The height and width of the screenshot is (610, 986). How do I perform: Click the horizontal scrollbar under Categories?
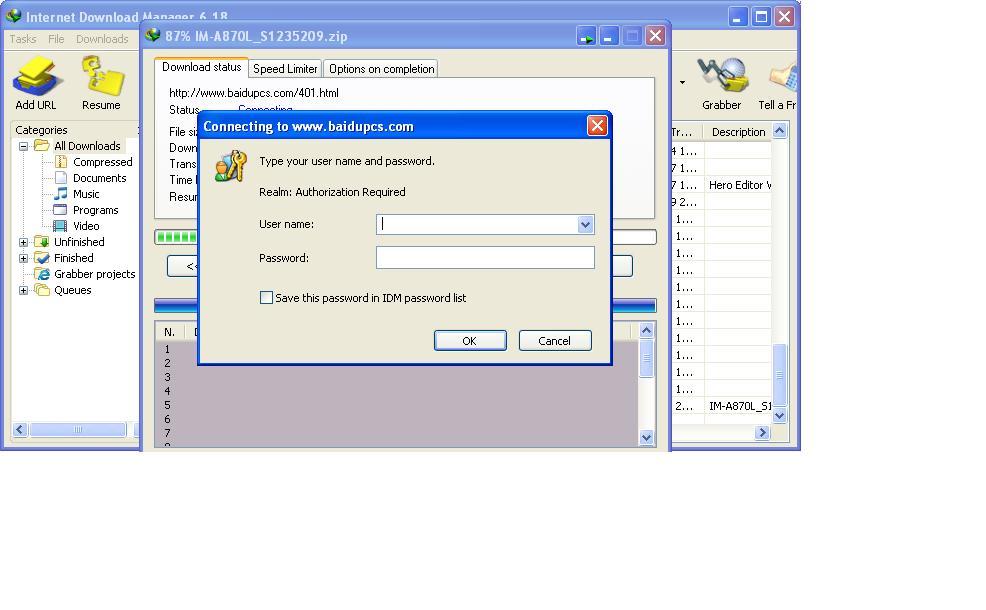(78, 430)
